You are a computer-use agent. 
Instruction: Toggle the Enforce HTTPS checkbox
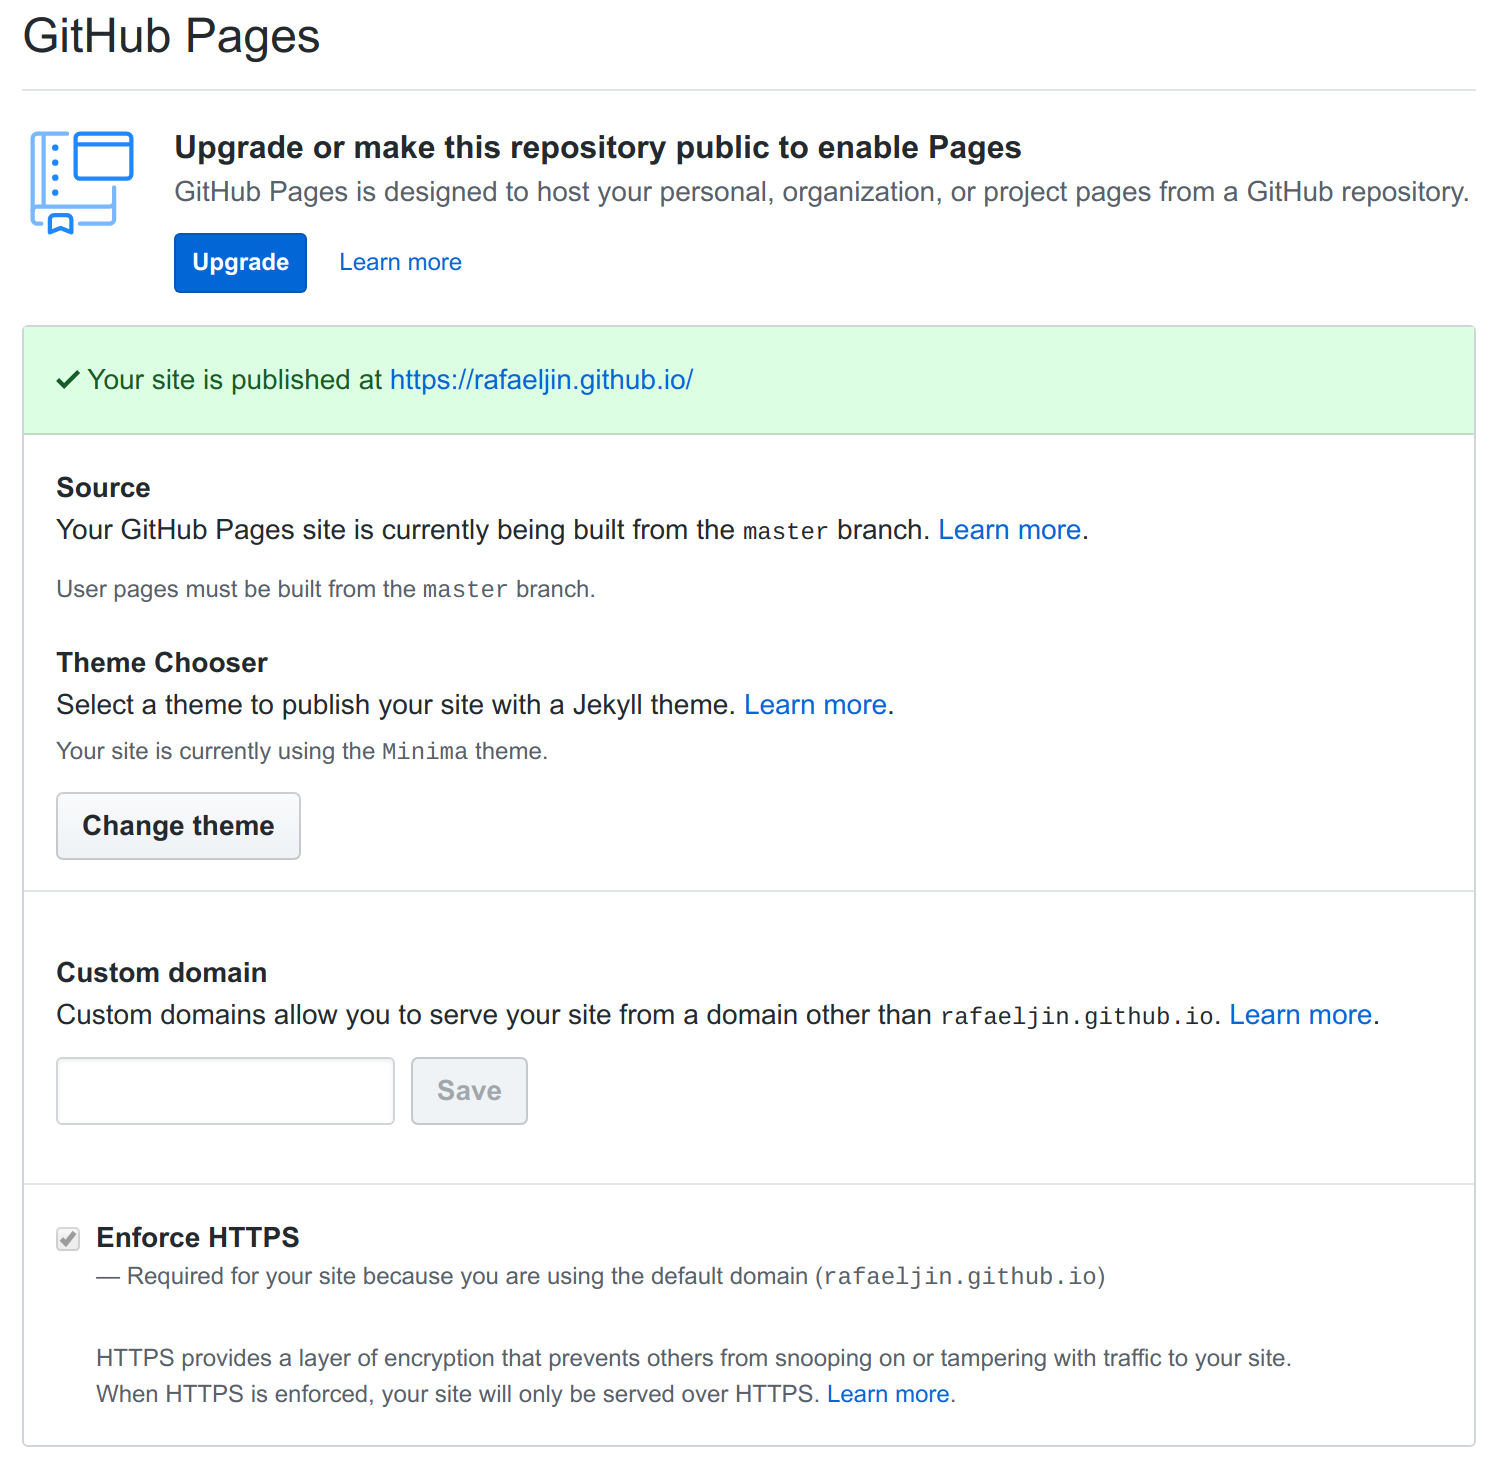click(x=68, y=1239)
